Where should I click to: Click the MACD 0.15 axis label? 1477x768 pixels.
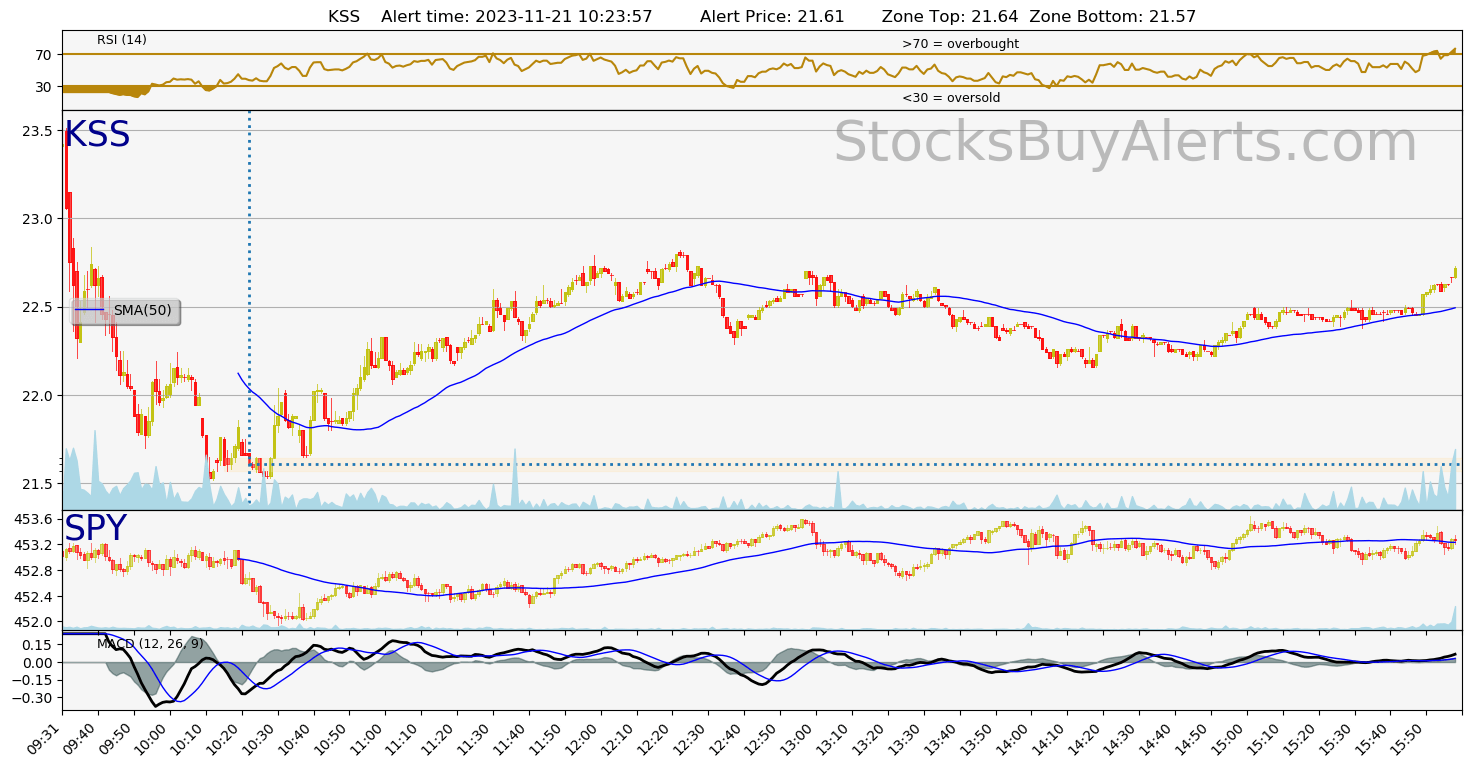38,645
